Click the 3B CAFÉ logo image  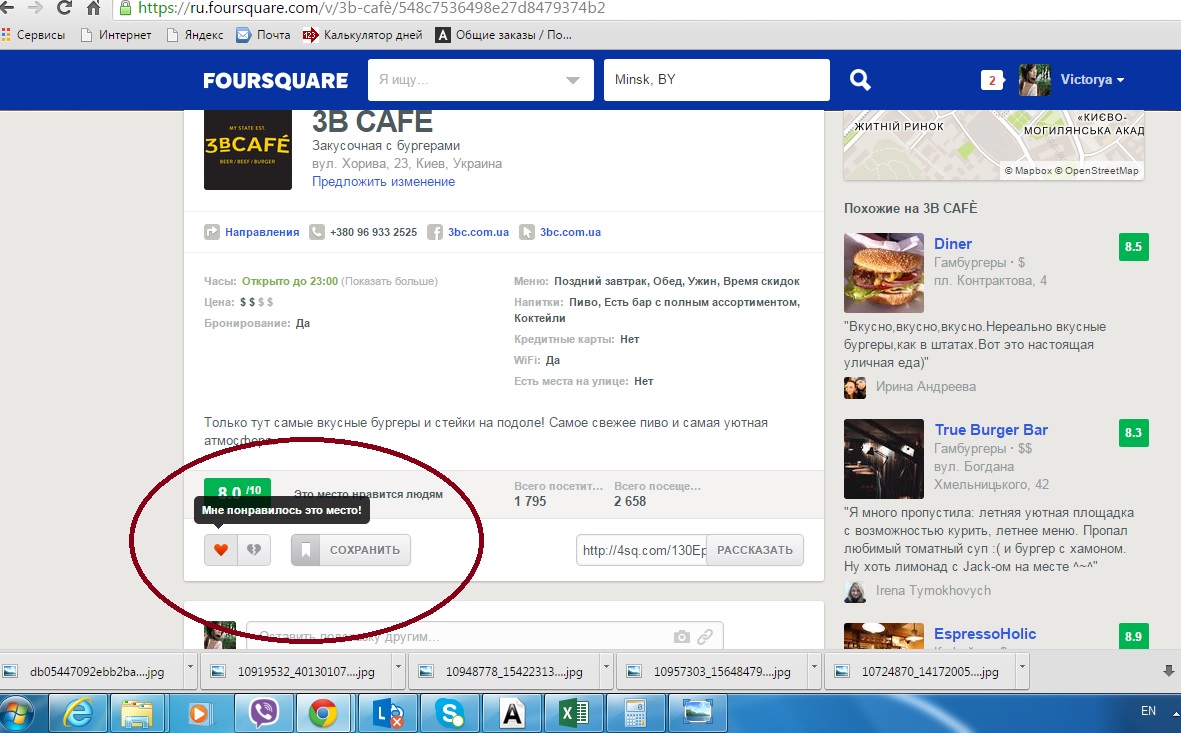(248, 150)
